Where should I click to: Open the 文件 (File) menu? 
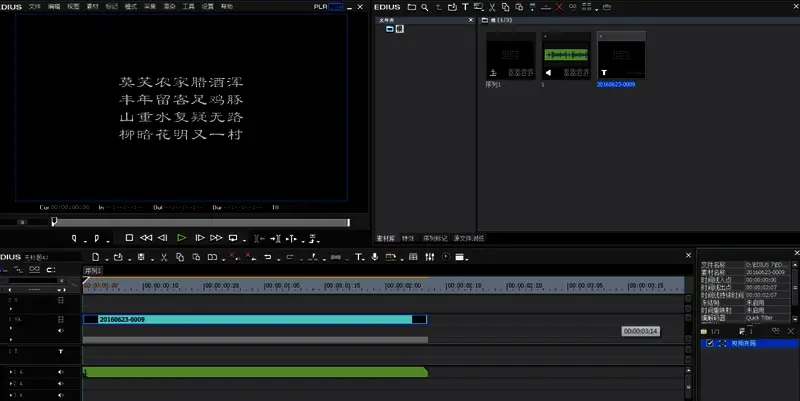pyautogui.click(x=35, y=6)
